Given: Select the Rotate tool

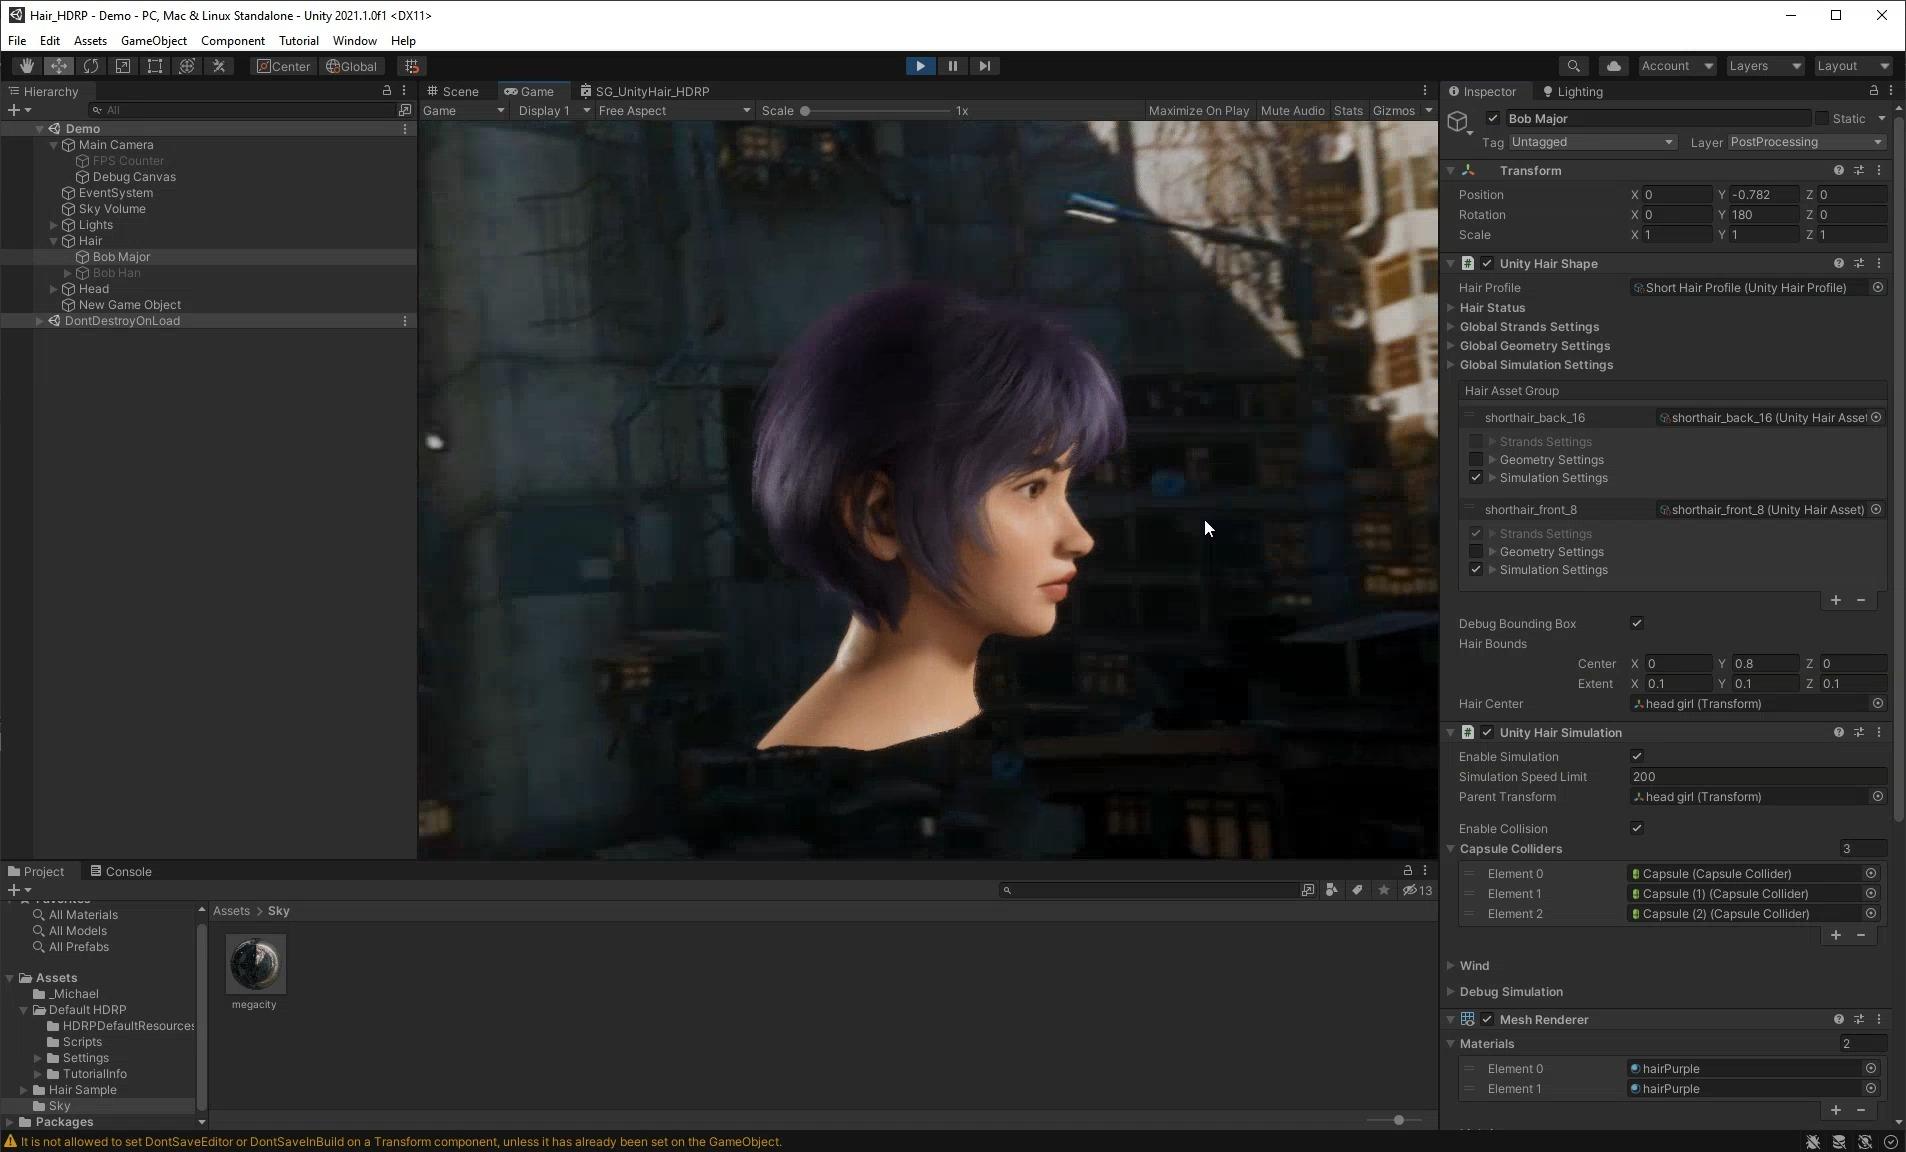Looking at the screenshot, I should [90, 65].
